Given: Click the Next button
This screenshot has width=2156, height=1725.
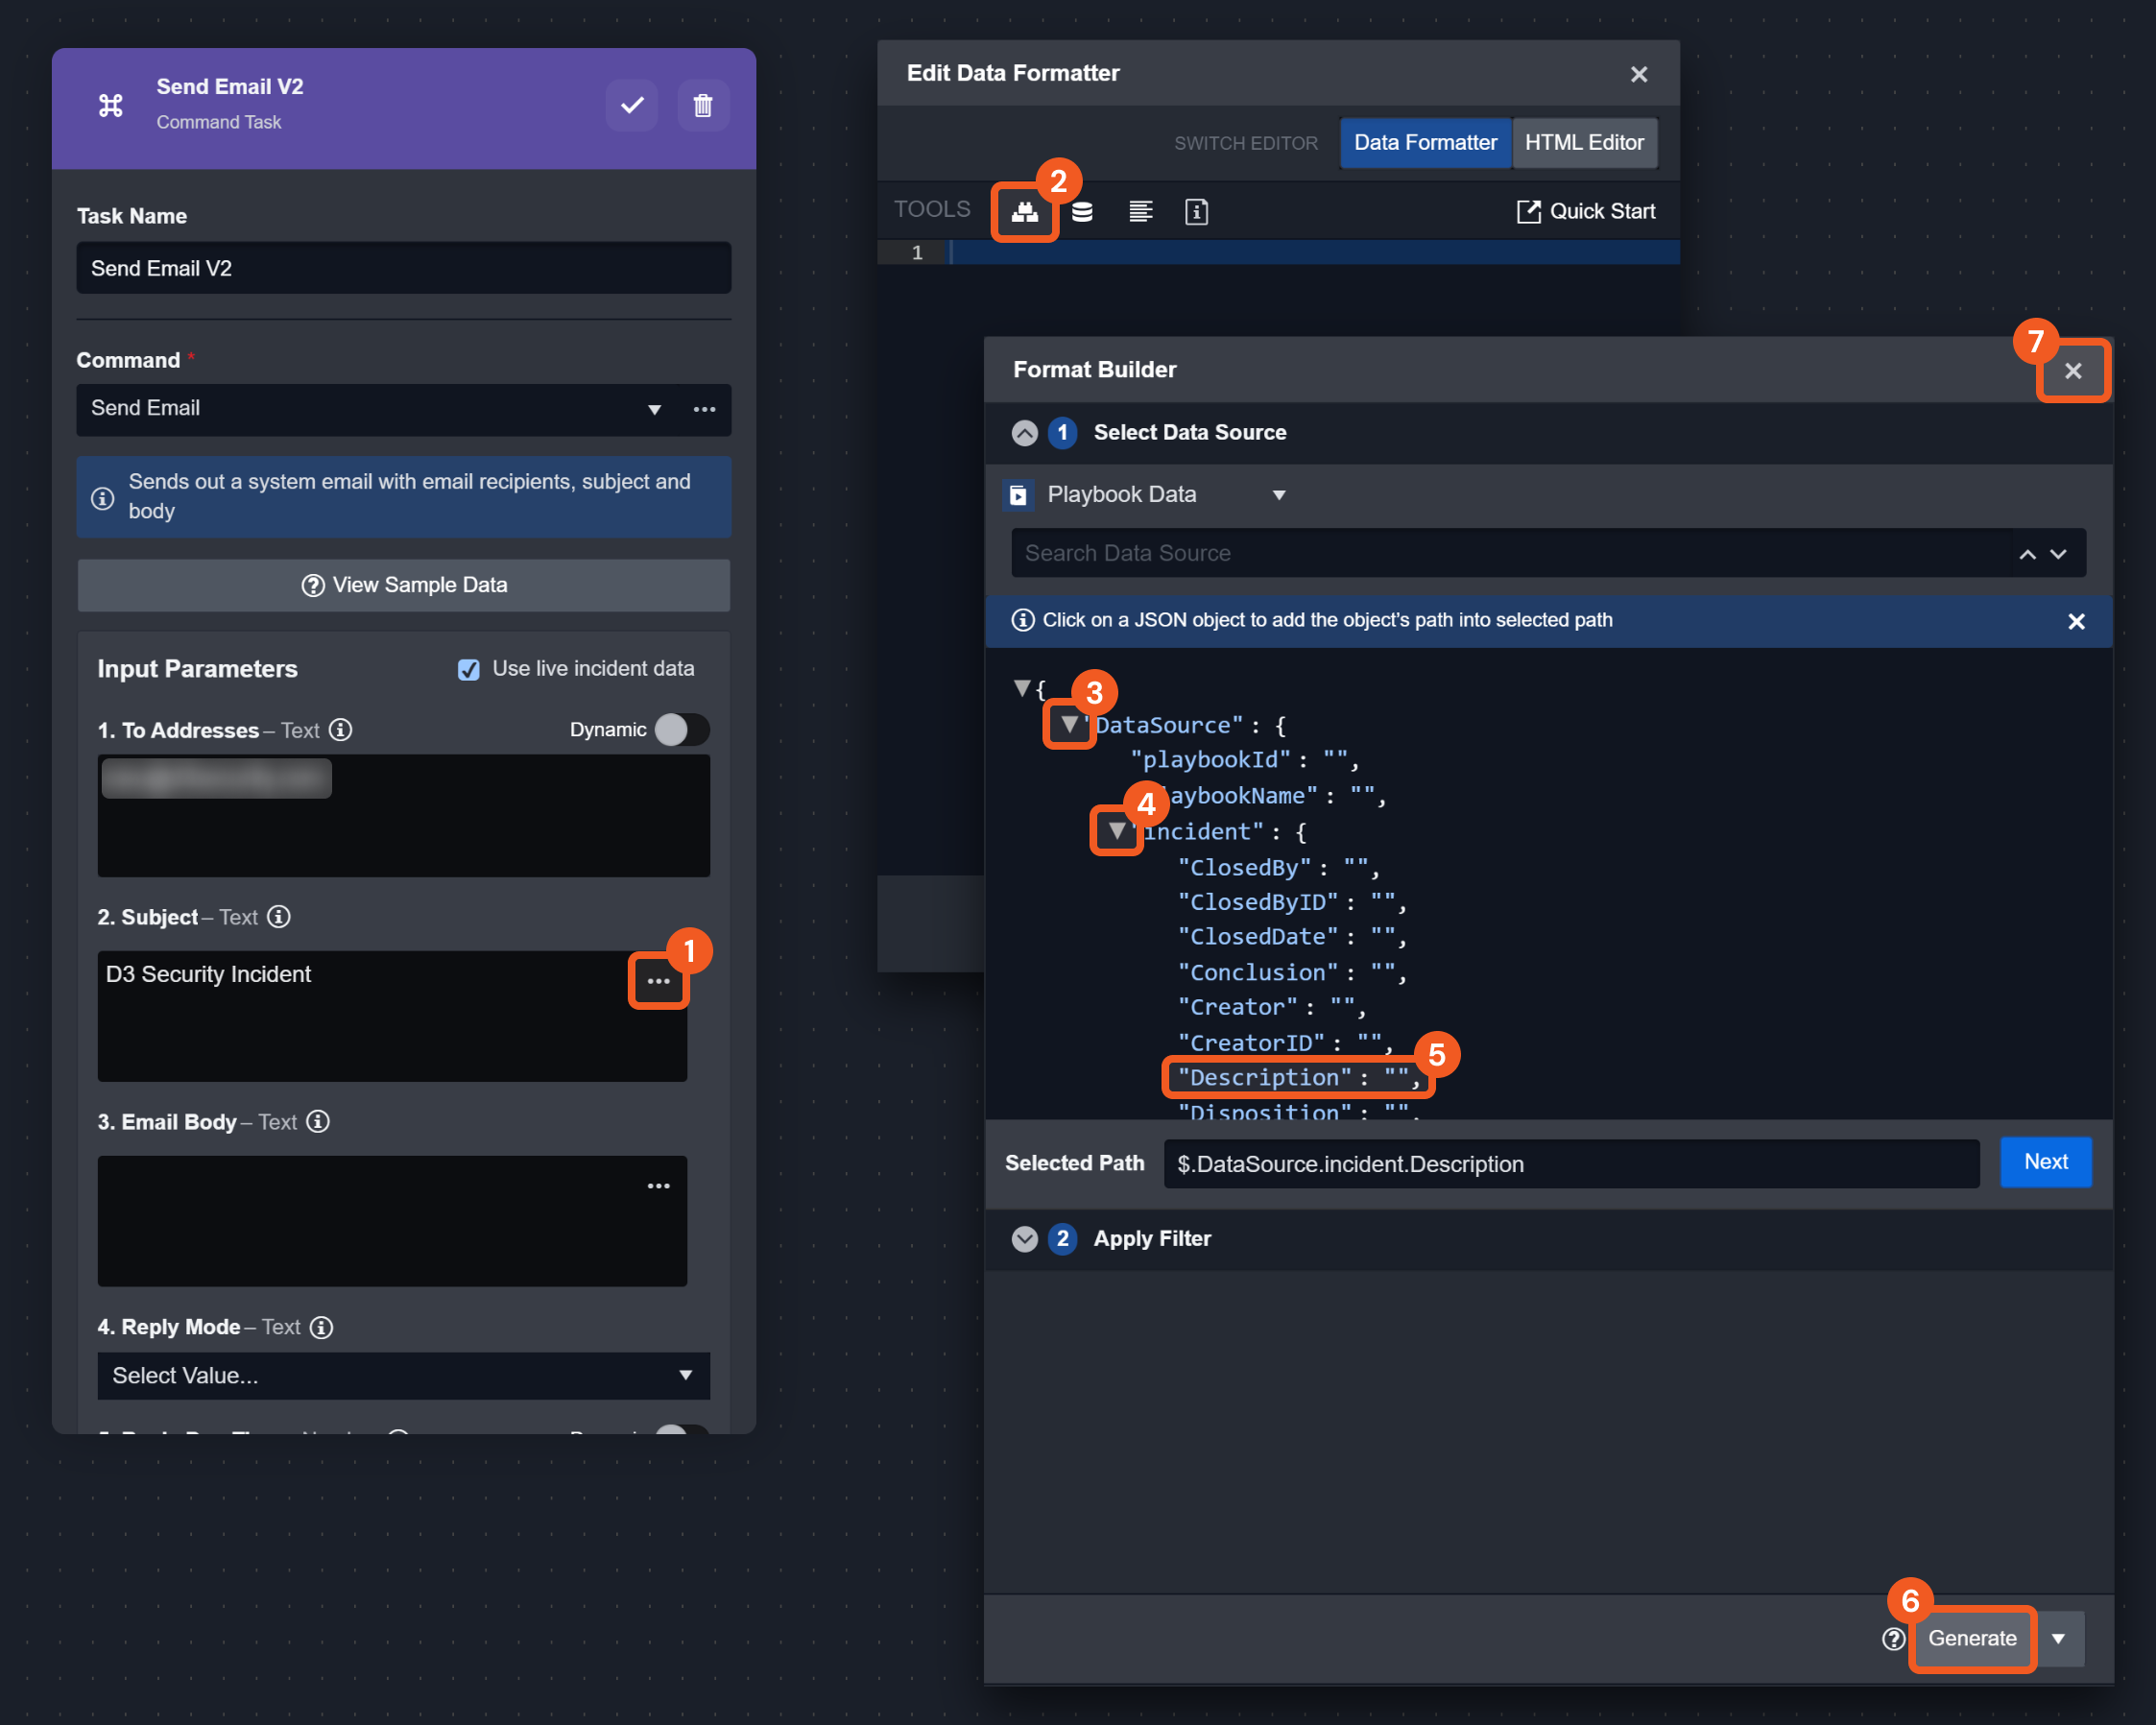Looking at the screenshot, I should click(2045, 1162).
